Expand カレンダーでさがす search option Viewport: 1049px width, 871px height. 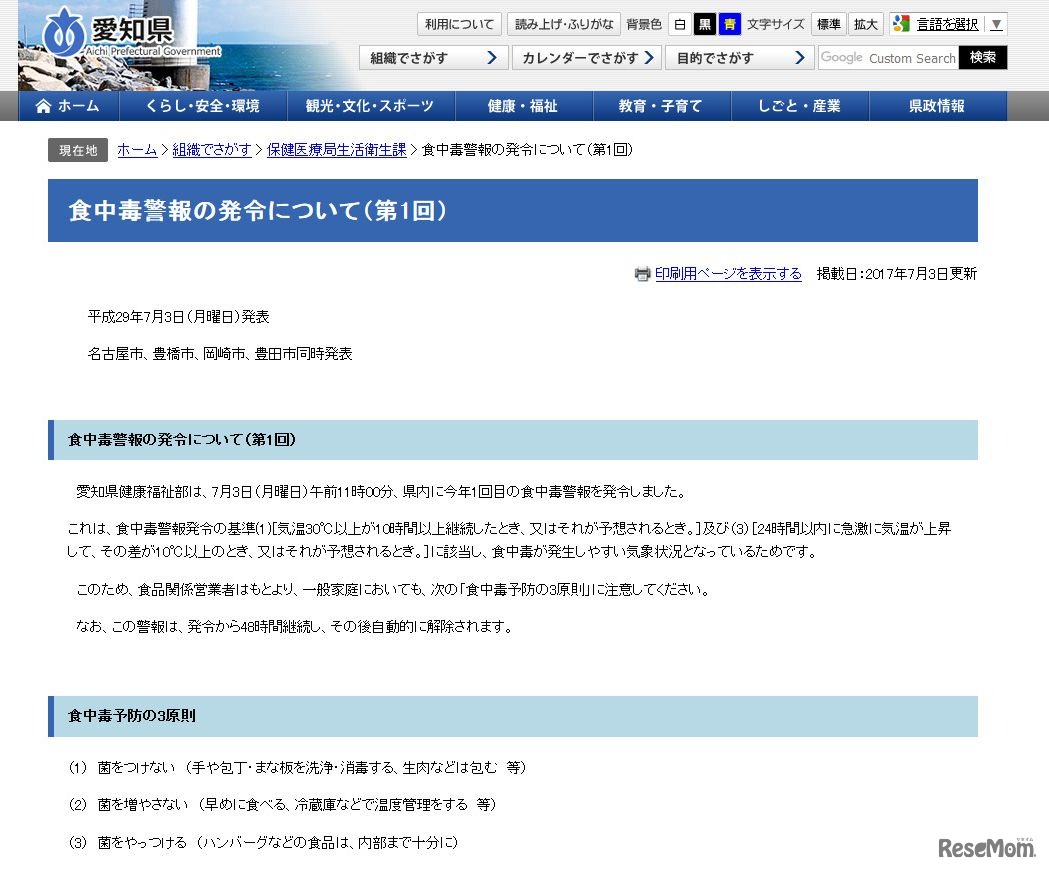[x=586, y=58]
